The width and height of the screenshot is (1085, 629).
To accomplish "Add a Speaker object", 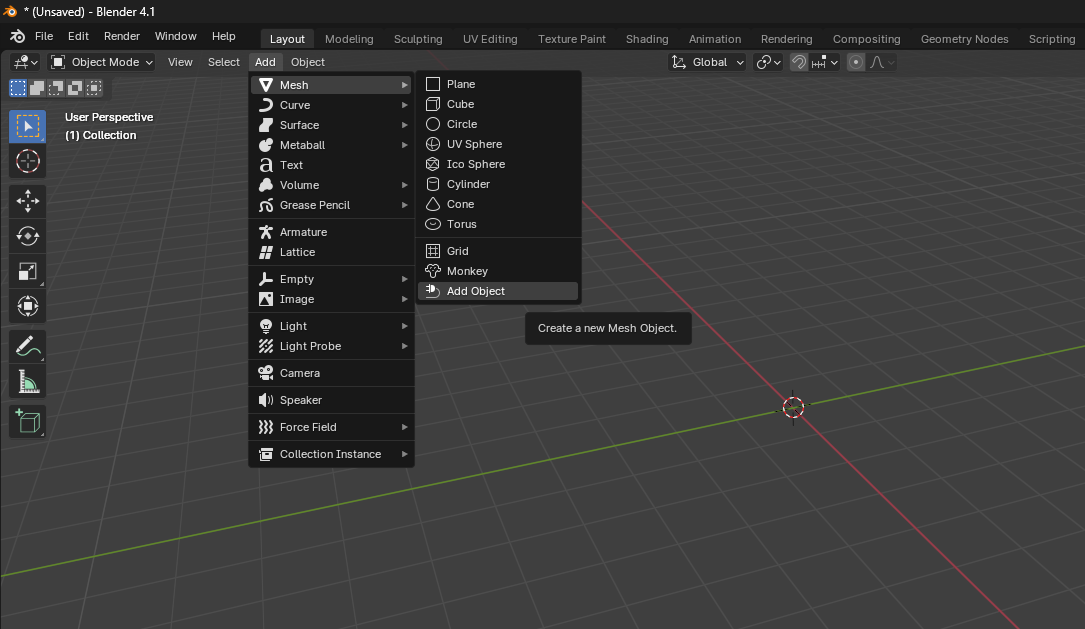I will coord(331,400).
